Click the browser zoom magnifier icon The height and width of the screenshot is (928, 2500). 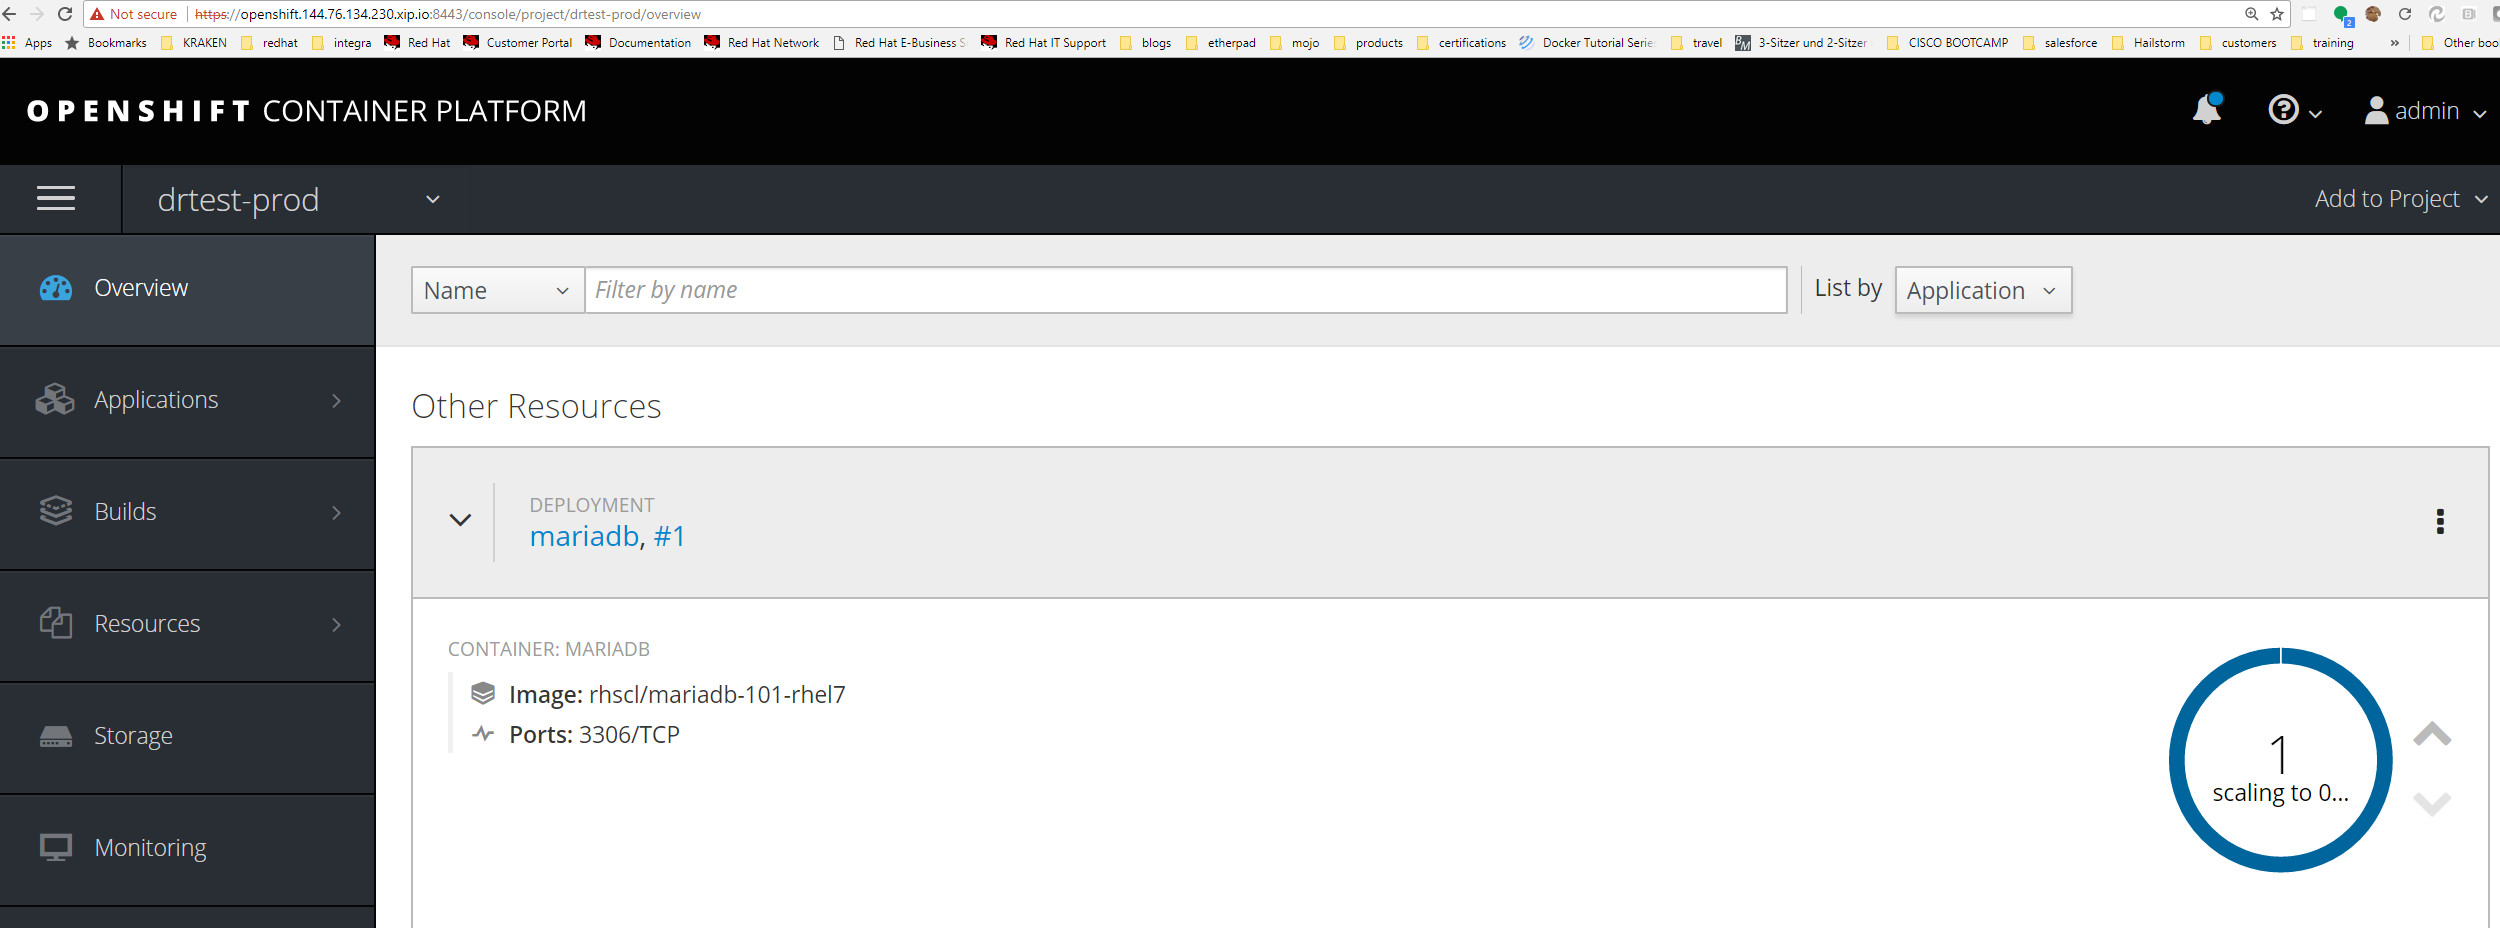[x=2251, y=14]
